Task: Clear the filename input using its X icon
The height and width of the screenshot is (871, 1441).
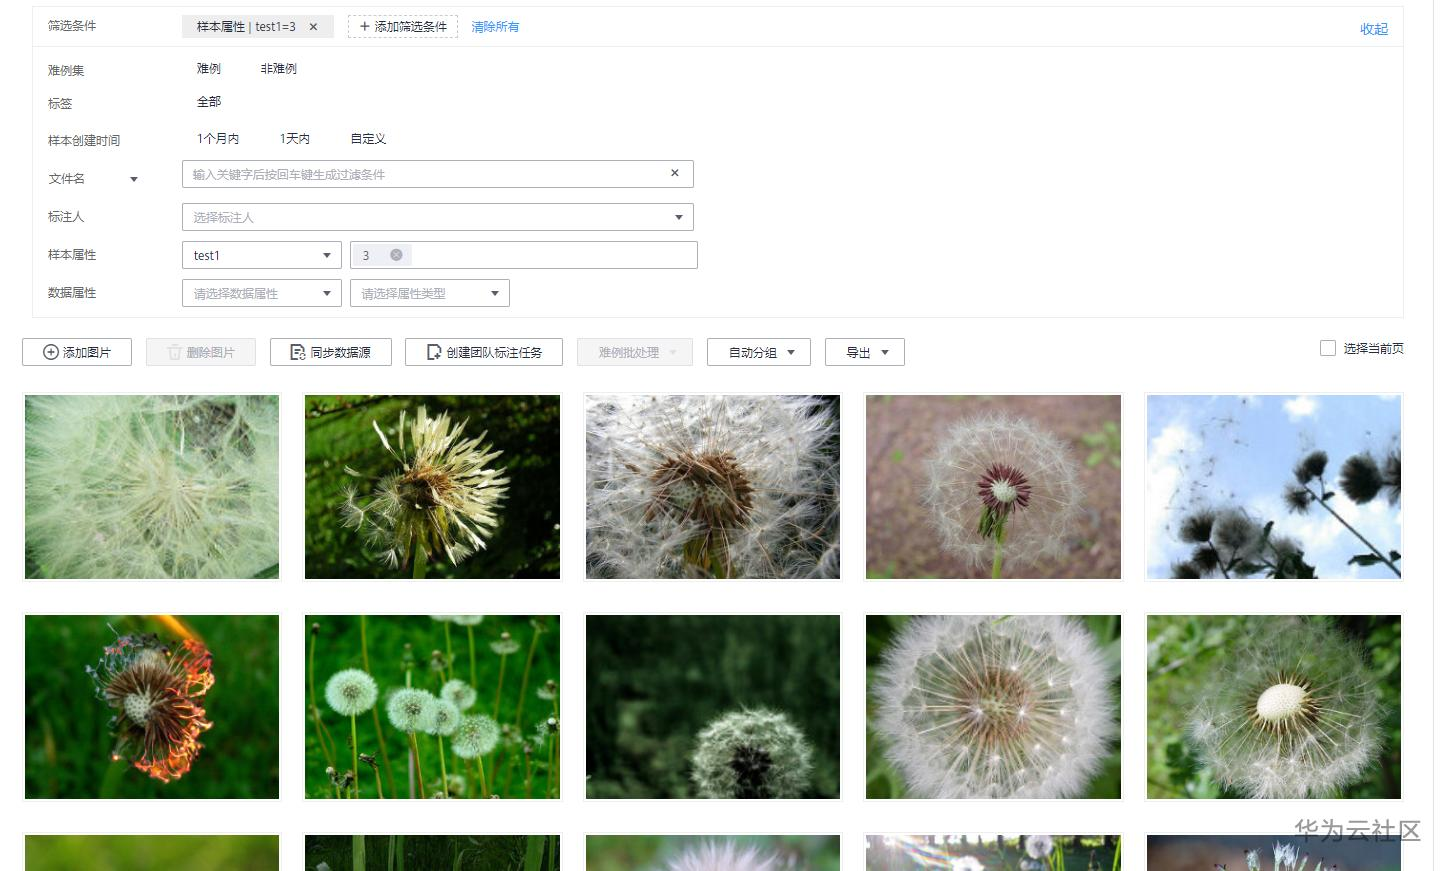Action: point(675,173)
